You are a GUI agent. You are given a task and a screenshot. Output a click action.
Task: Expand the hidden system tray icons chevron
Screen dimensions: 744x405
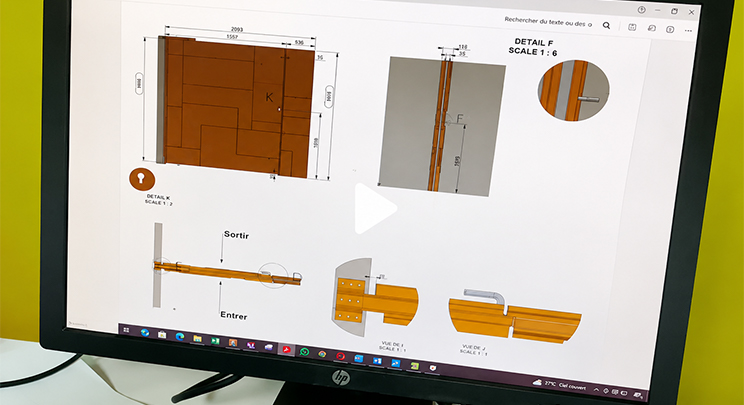(x=596, y=389)
